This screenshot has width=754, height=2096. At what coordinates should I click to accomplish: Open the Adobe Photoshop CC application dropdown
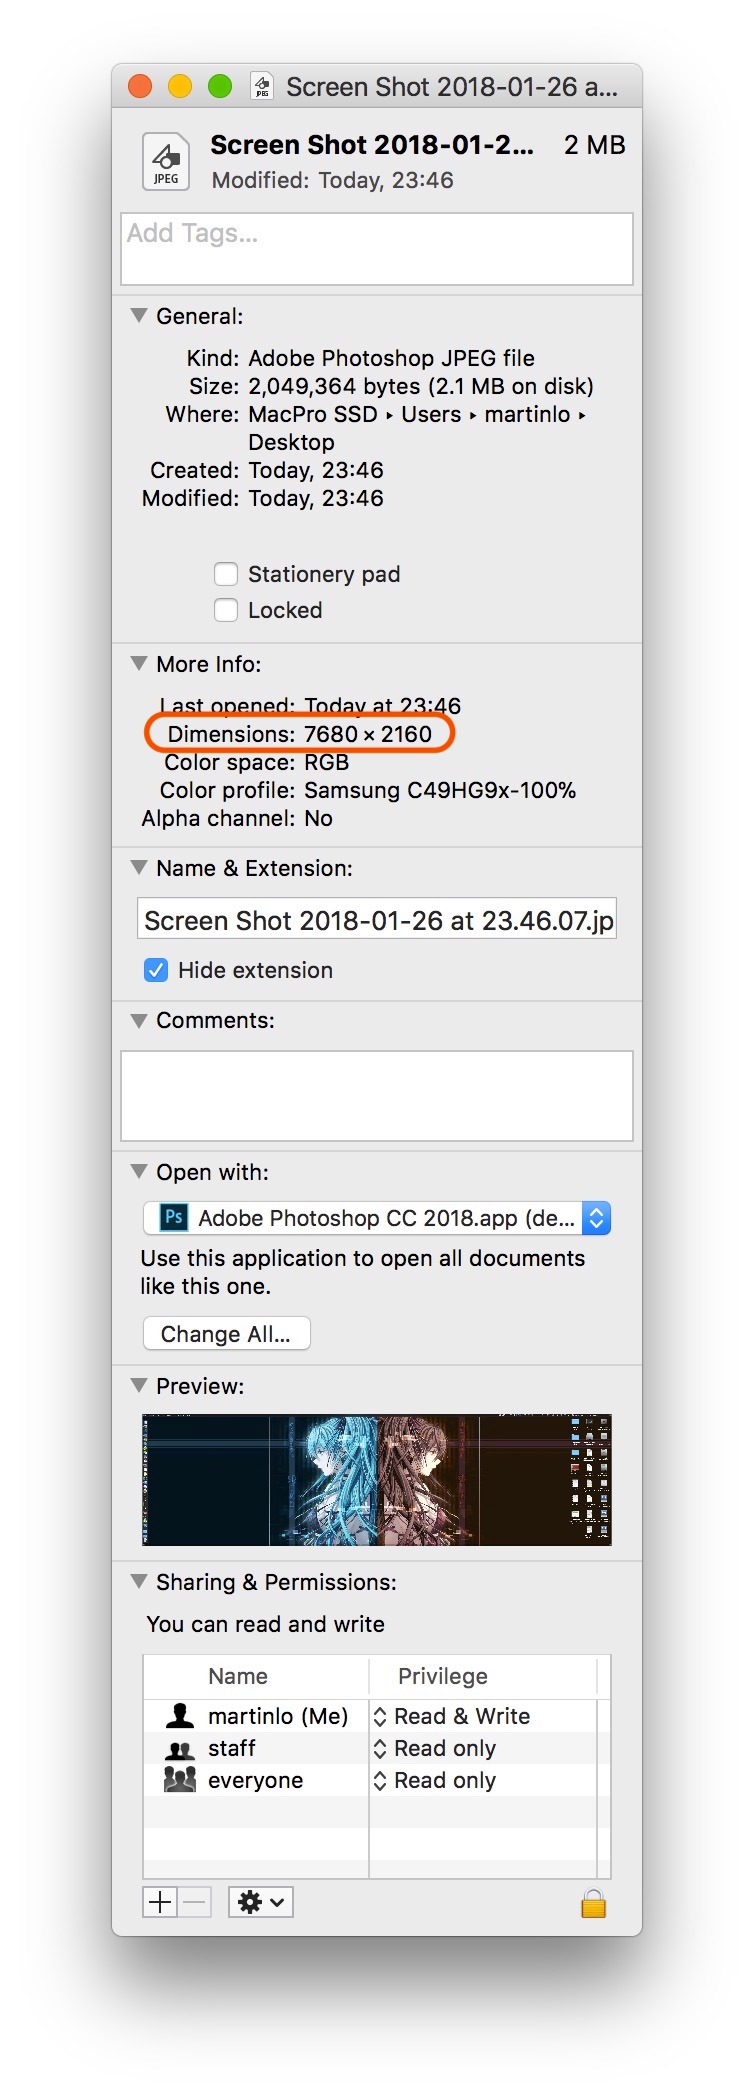tap(377, 1218)
